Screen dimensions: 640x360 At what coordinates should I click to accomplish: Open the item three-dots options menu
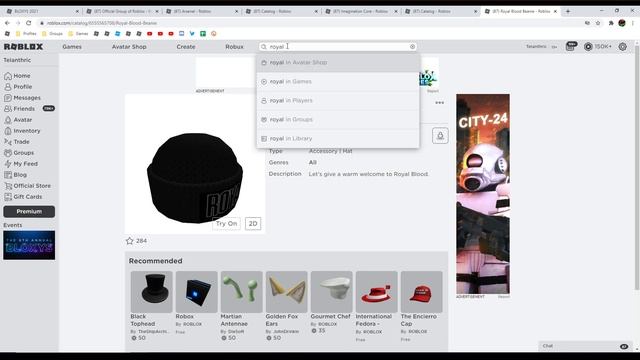click(x=440, y=102)
